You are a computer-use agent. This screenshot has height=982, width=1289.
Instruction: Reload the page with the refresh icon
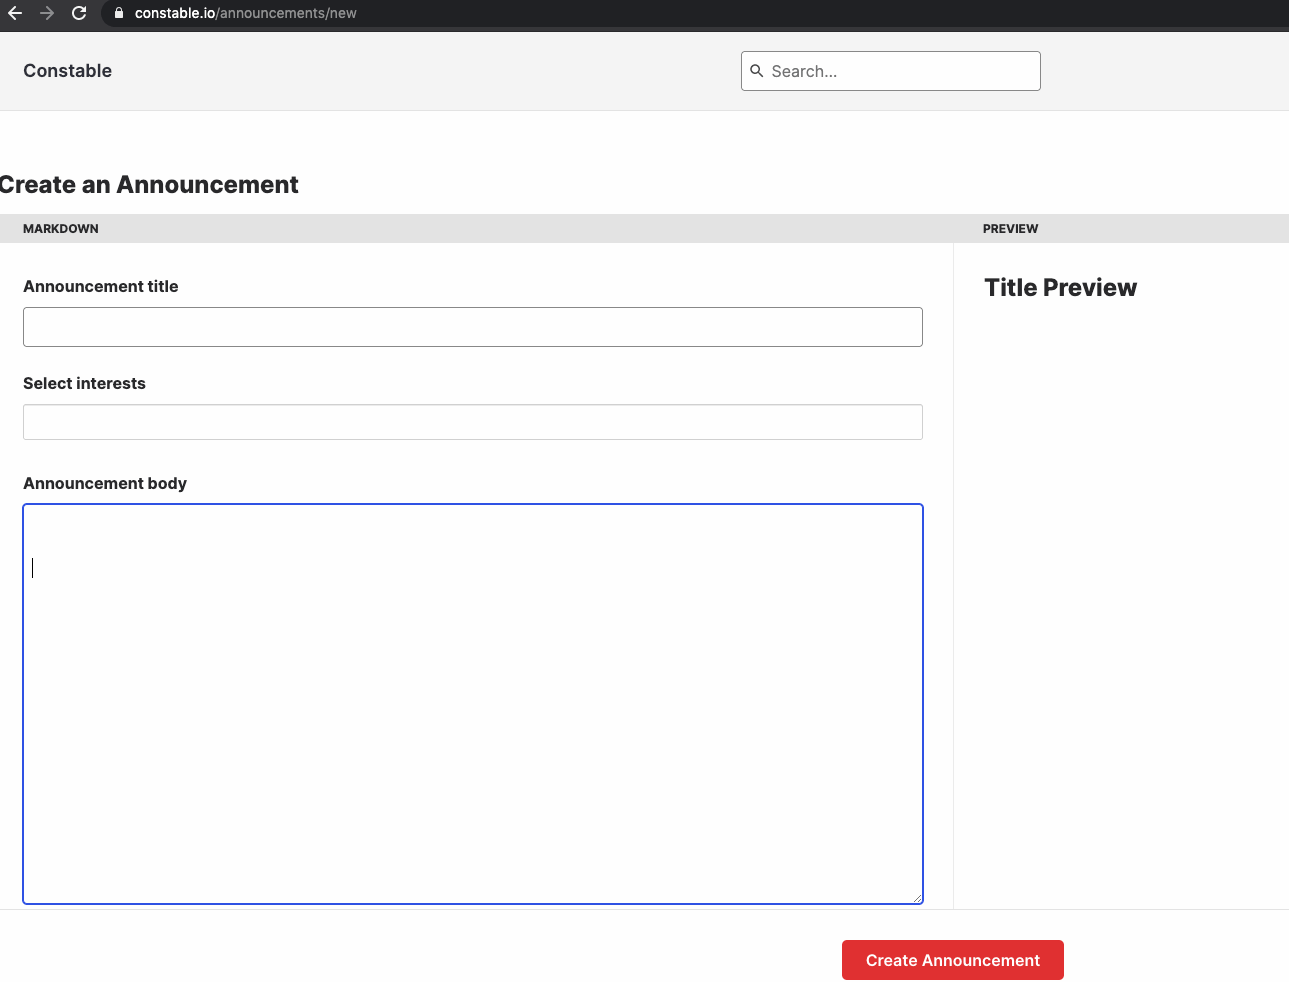pyautogui.click(x=78, y=14)
